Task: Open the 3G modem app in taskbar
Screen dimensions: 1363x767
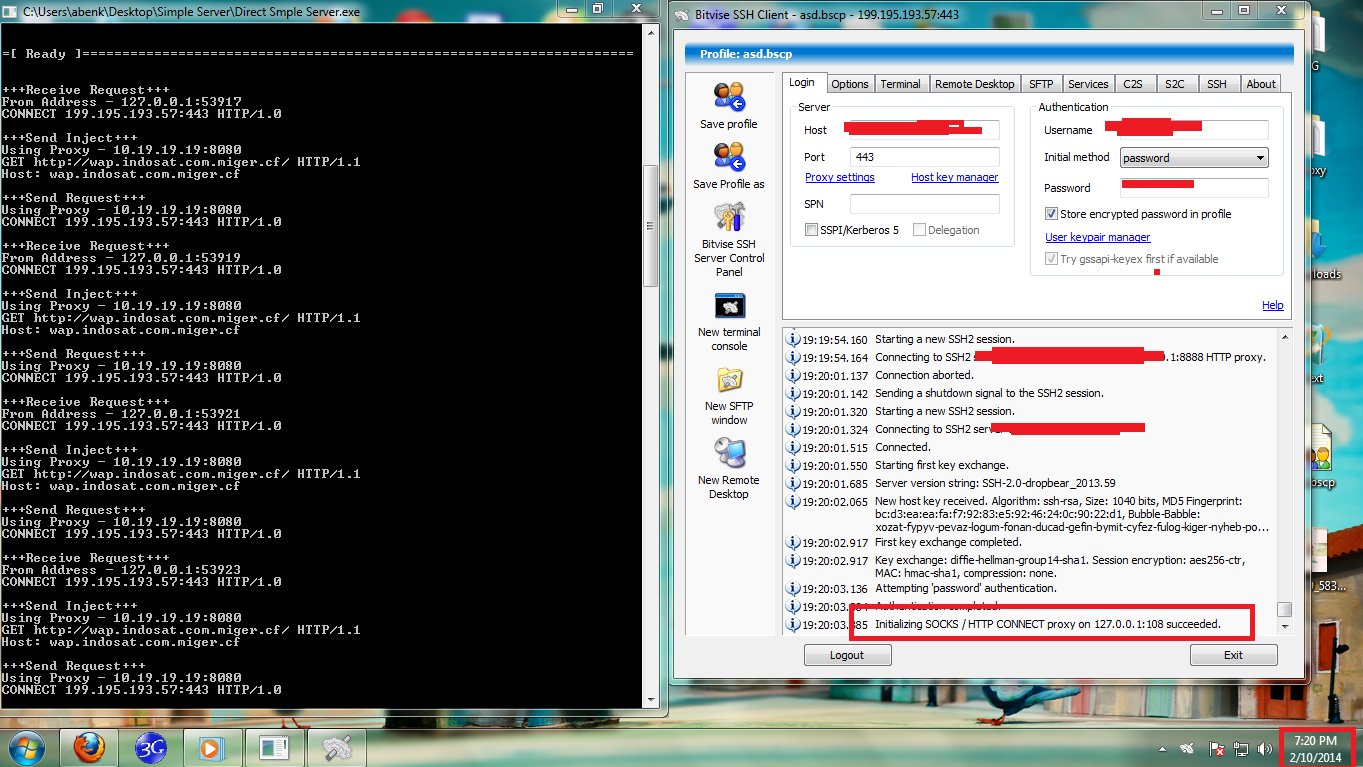Action: click(x=150, y=747)
